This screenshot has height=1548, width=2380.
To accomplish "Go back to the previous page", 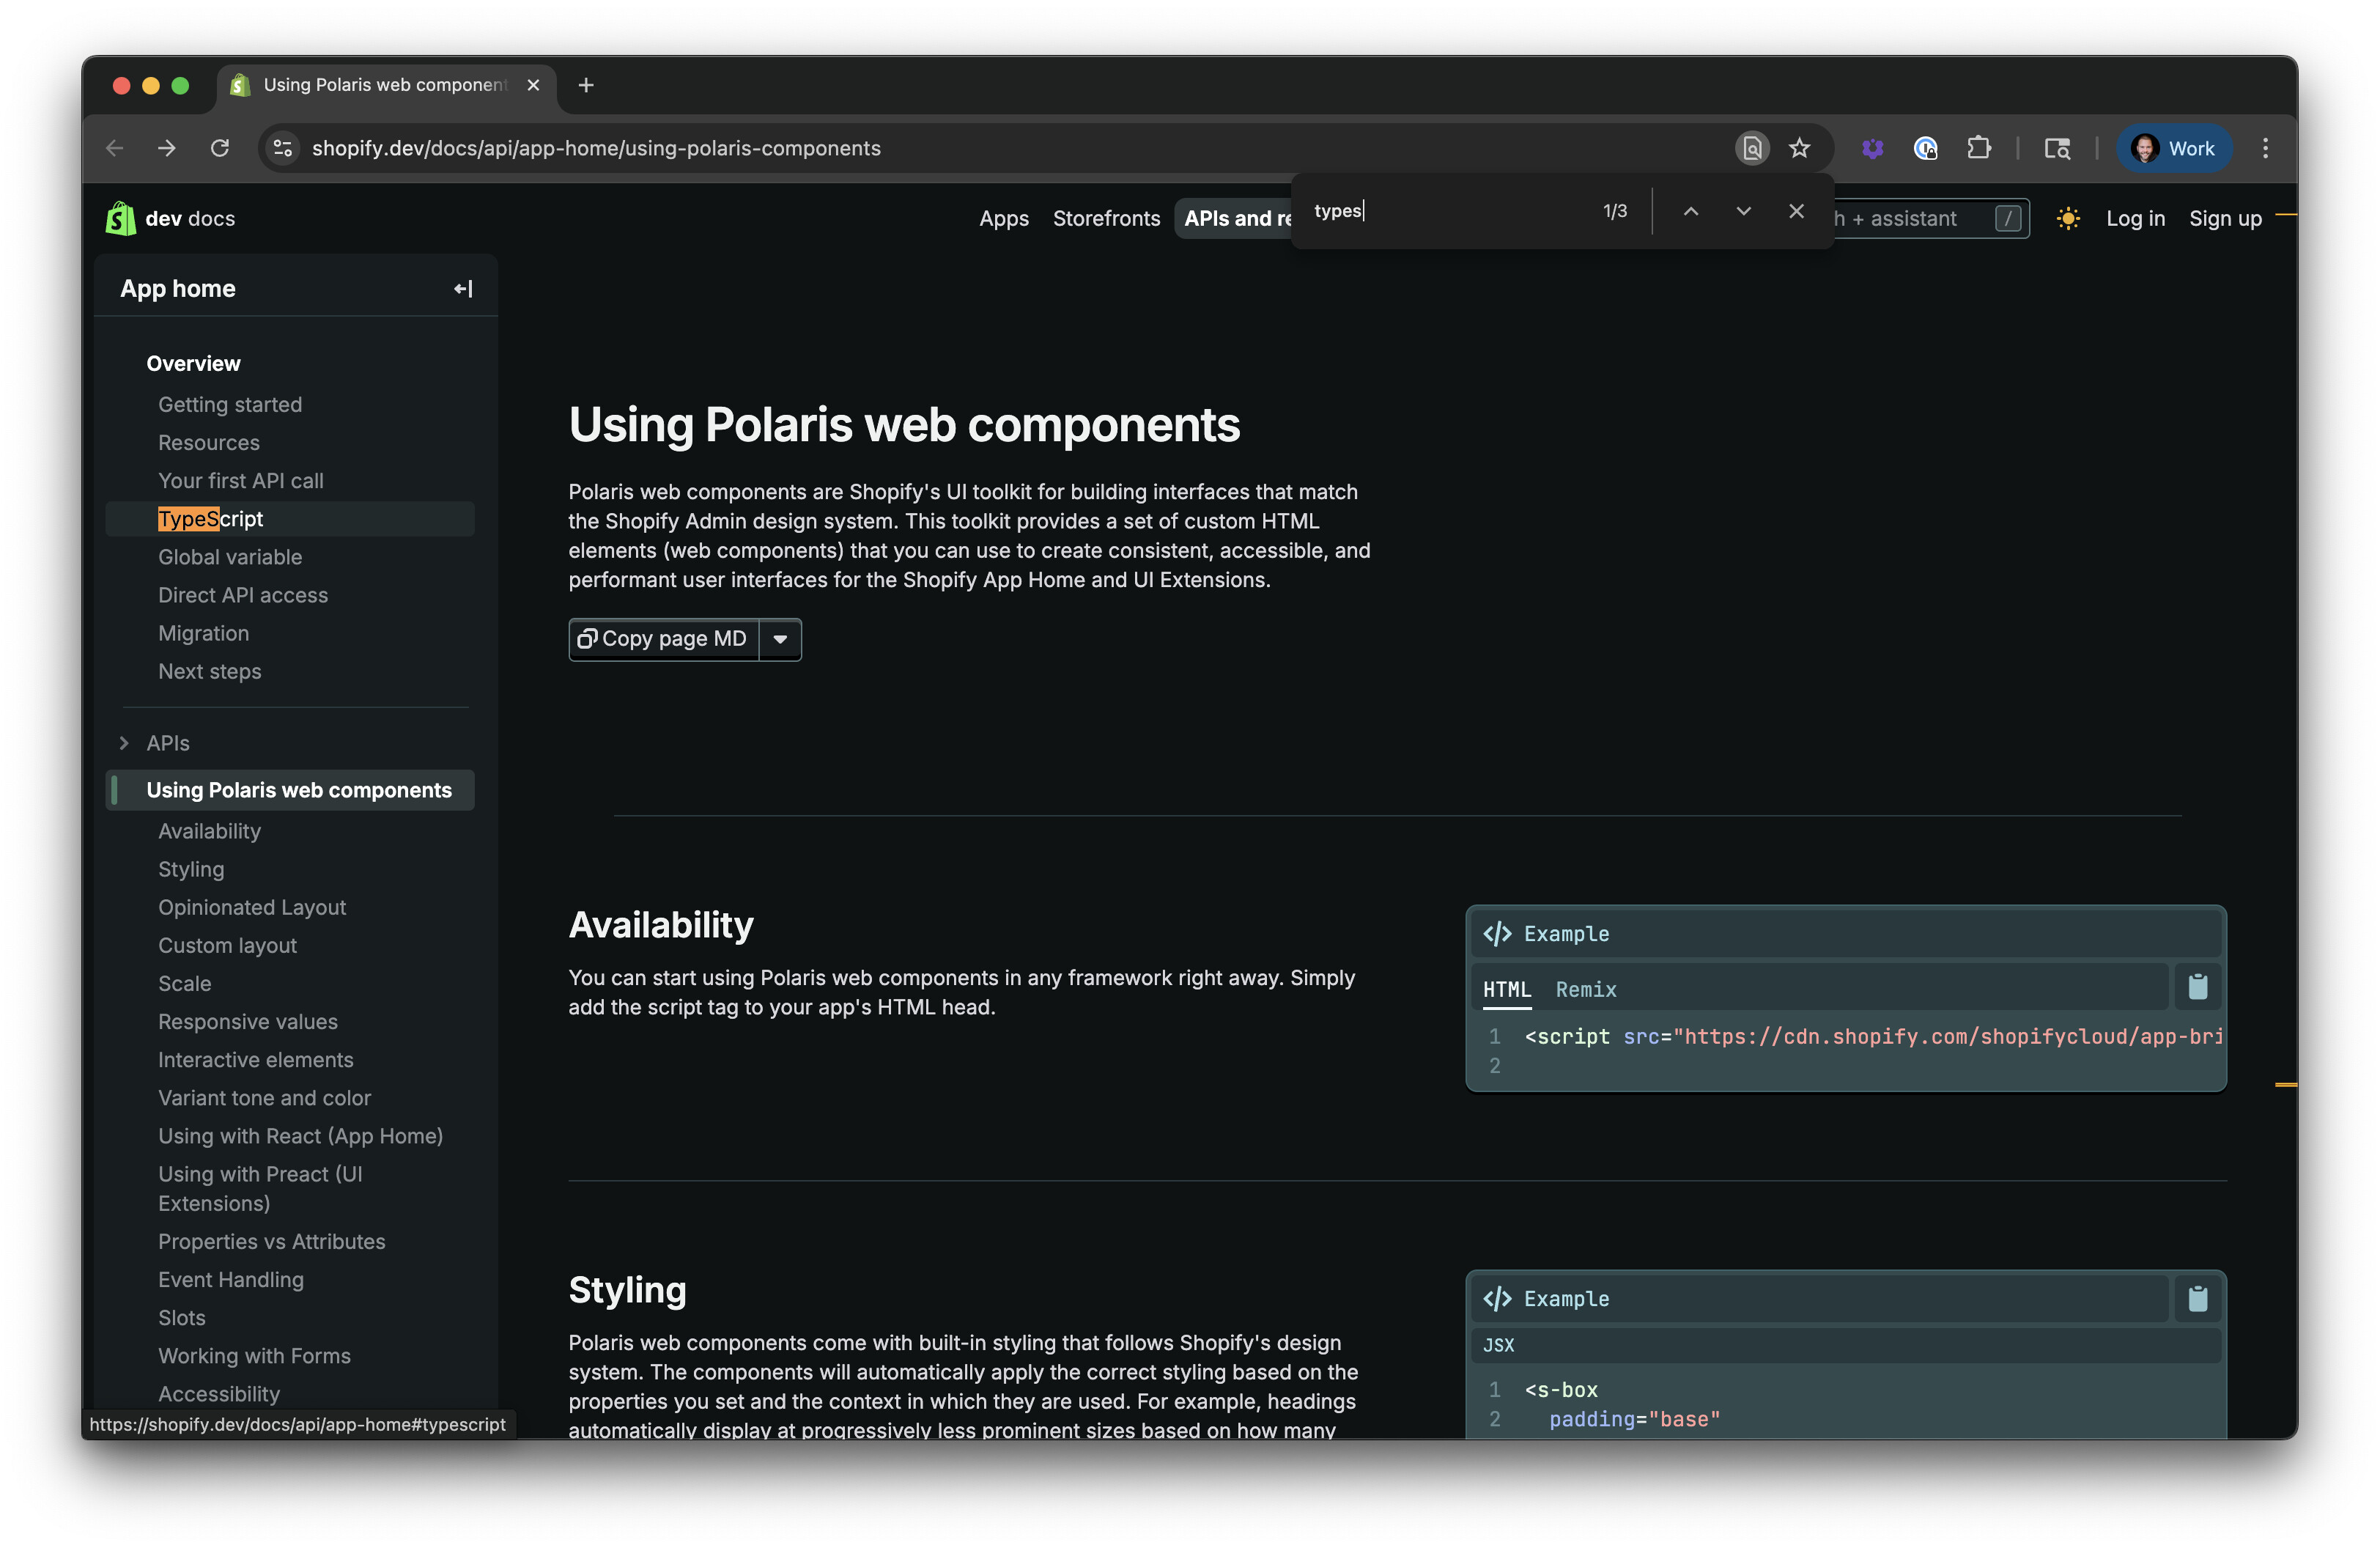I will [x=115, y=148].
